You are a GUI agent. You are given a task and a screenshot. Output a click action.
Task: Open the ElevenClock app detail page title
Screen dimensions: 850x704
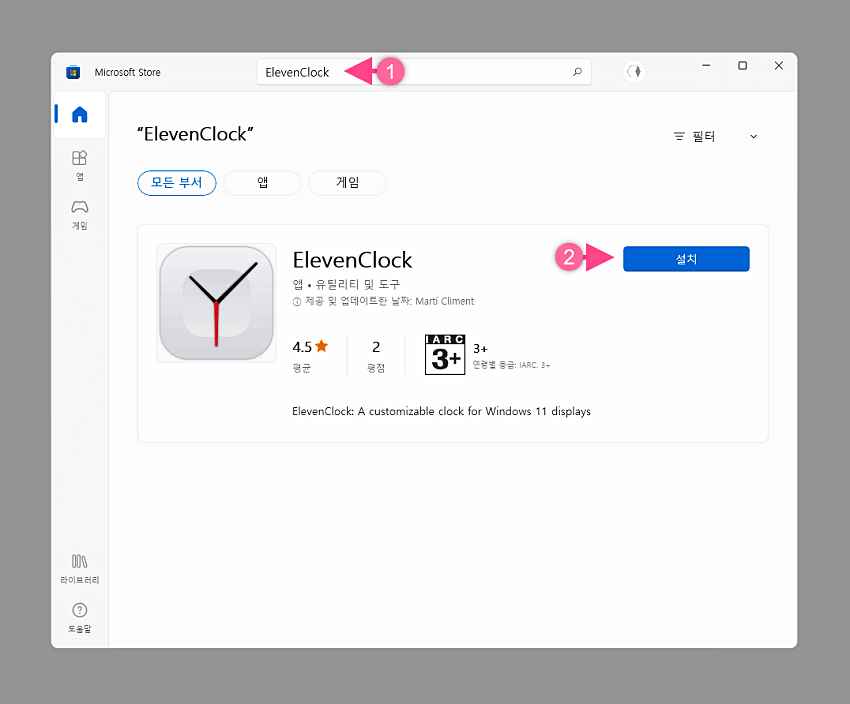[x=352, y=259]
